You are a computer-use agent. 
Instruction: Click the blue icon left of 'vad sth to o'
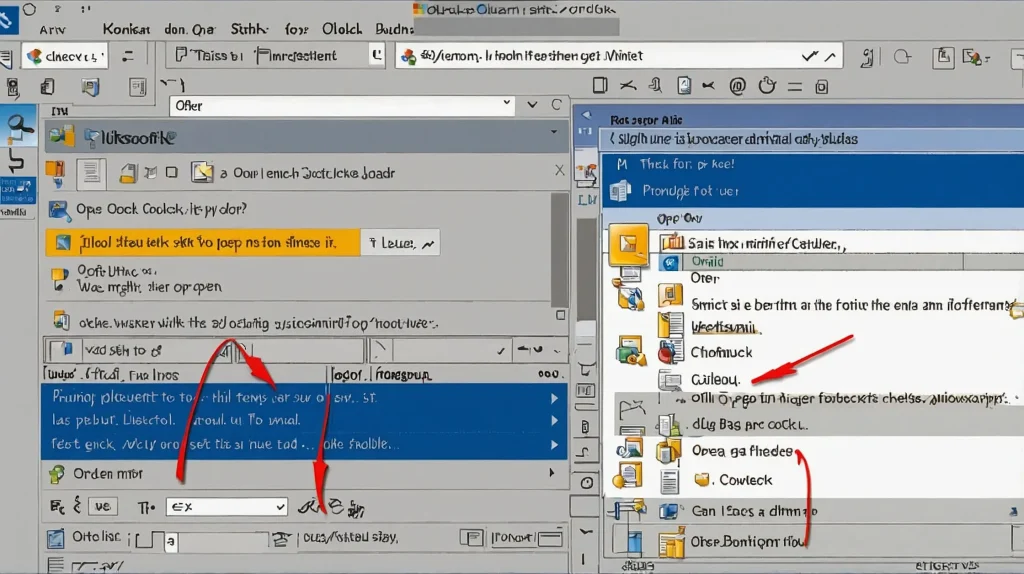pos(66,350)
